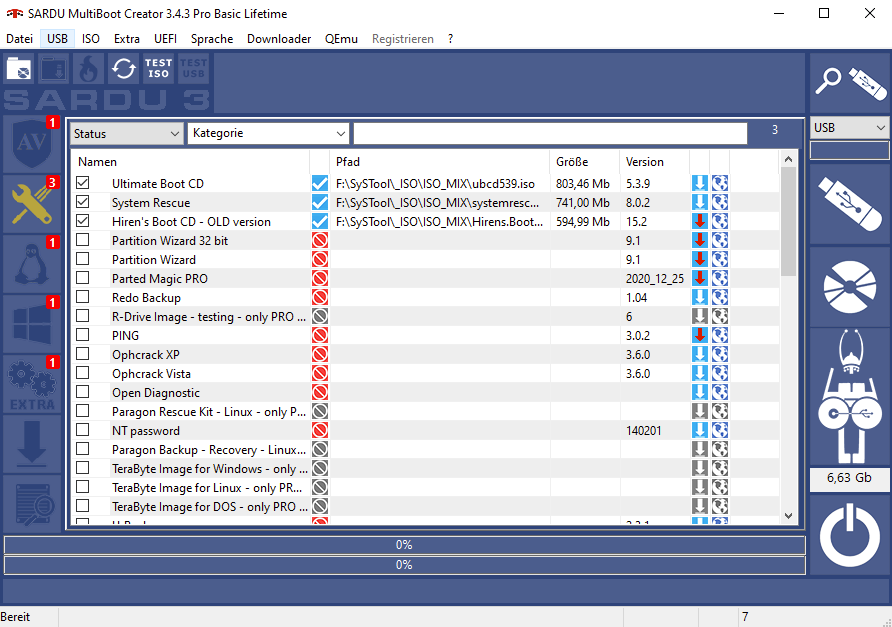Uncheck Ultimate Boot CD
Image resolution: width=892 pixels, height=627 pixels.
[82, 183]
